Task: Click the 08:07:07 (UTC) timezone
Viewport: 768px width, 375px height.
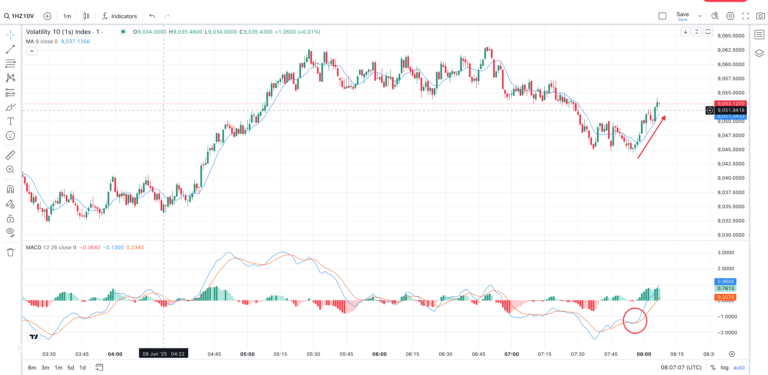Action: coord(681,368)
